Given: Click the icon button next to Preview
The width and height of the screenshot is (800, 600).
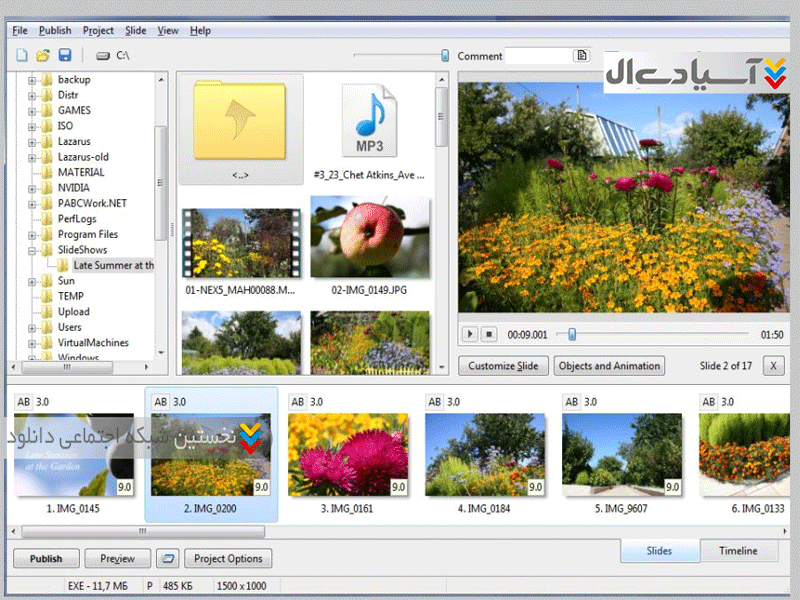Looking at the screenshot, I should [169, 559].
